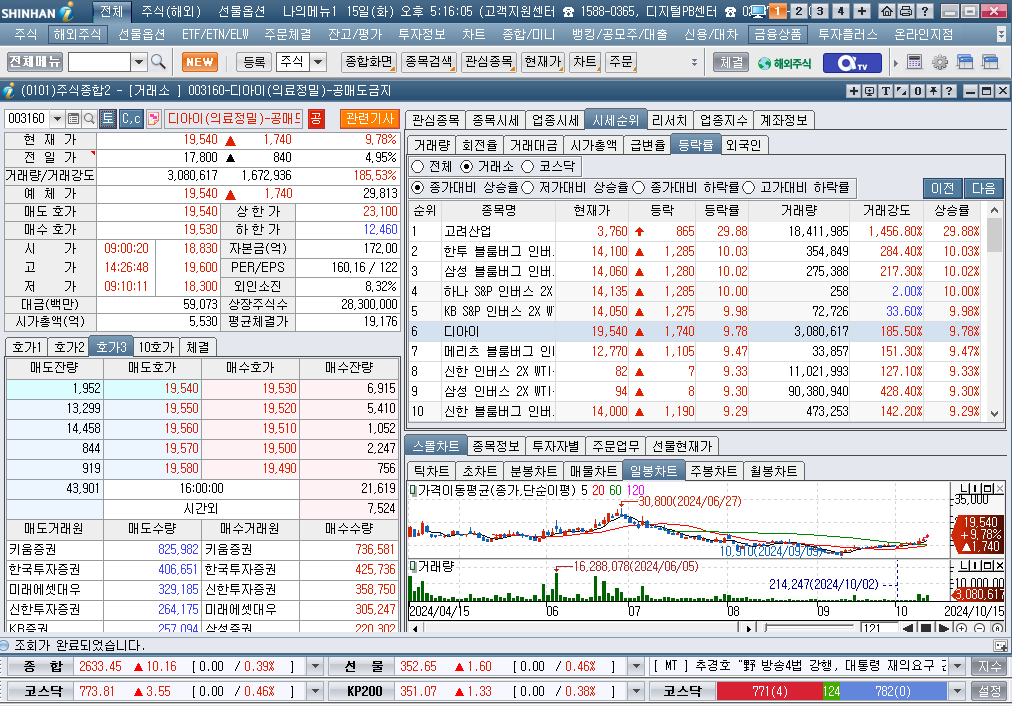1012x706 pixels.
Task: Open the 10호가 order book tab
Action: pyautogui.click(x=156, y=347)
